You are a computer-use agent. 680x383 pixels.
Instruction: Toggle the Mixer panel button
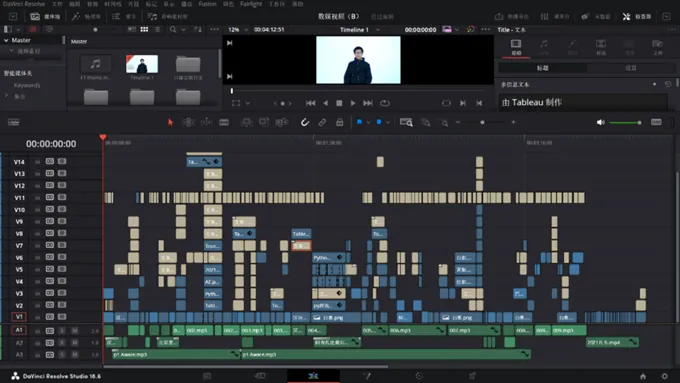(555, 16)
